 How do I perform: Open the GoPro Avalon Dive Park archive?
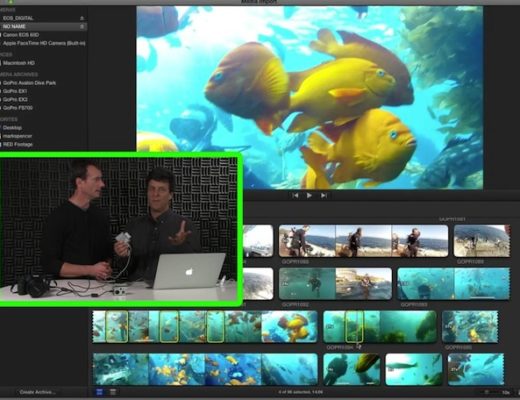coord(29,83)
